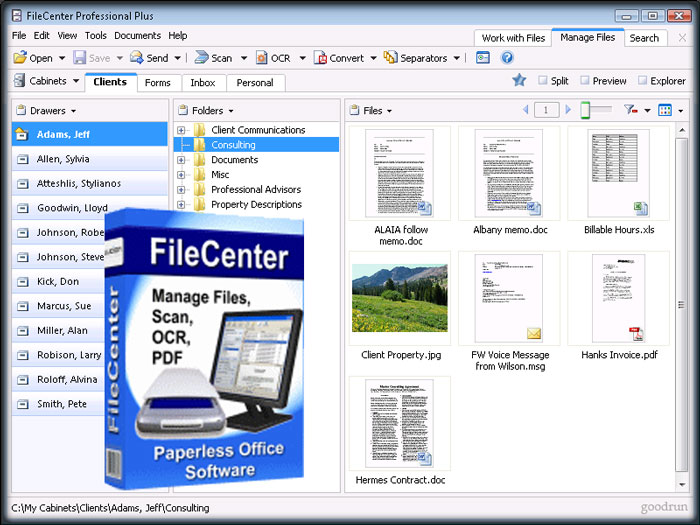Open the Edit menu
Viewport: 700px width, 525px height.
42,36
